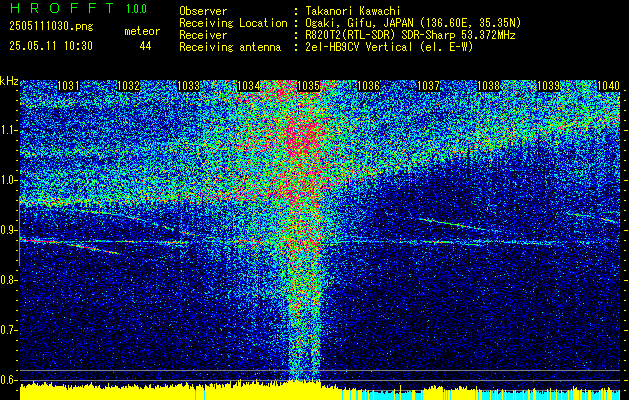This screenshot has height=400, width=629.
Task: Click the 1040 time marker label
Action: click(608, 85)
